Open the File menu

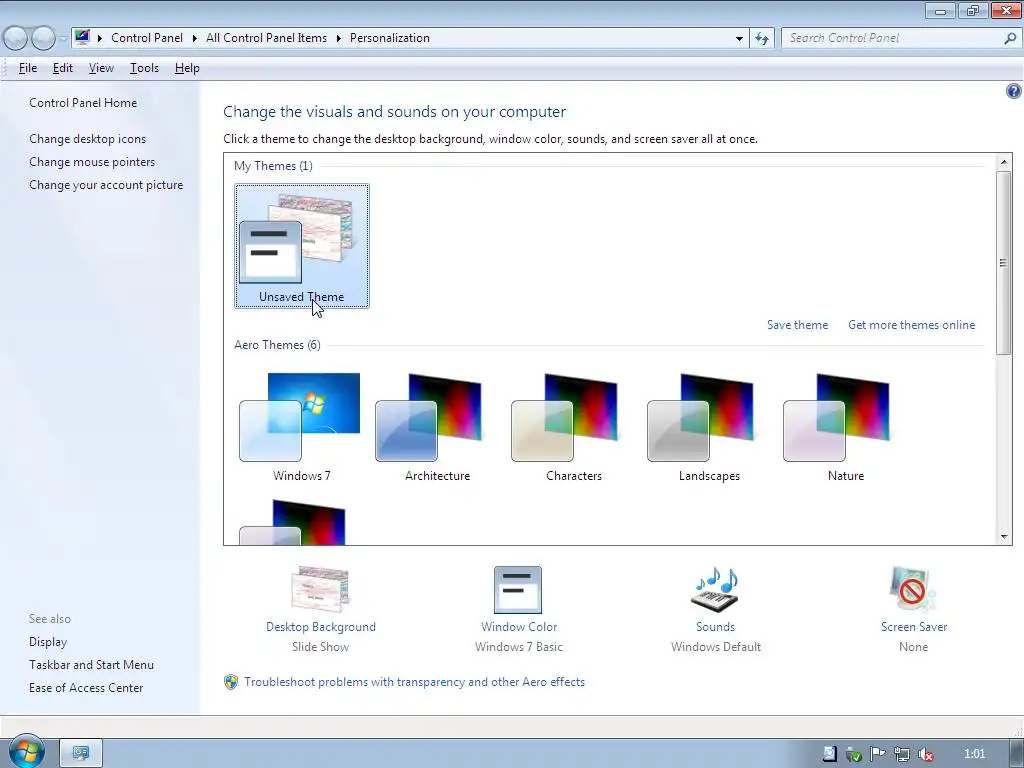tap(27, 68)
